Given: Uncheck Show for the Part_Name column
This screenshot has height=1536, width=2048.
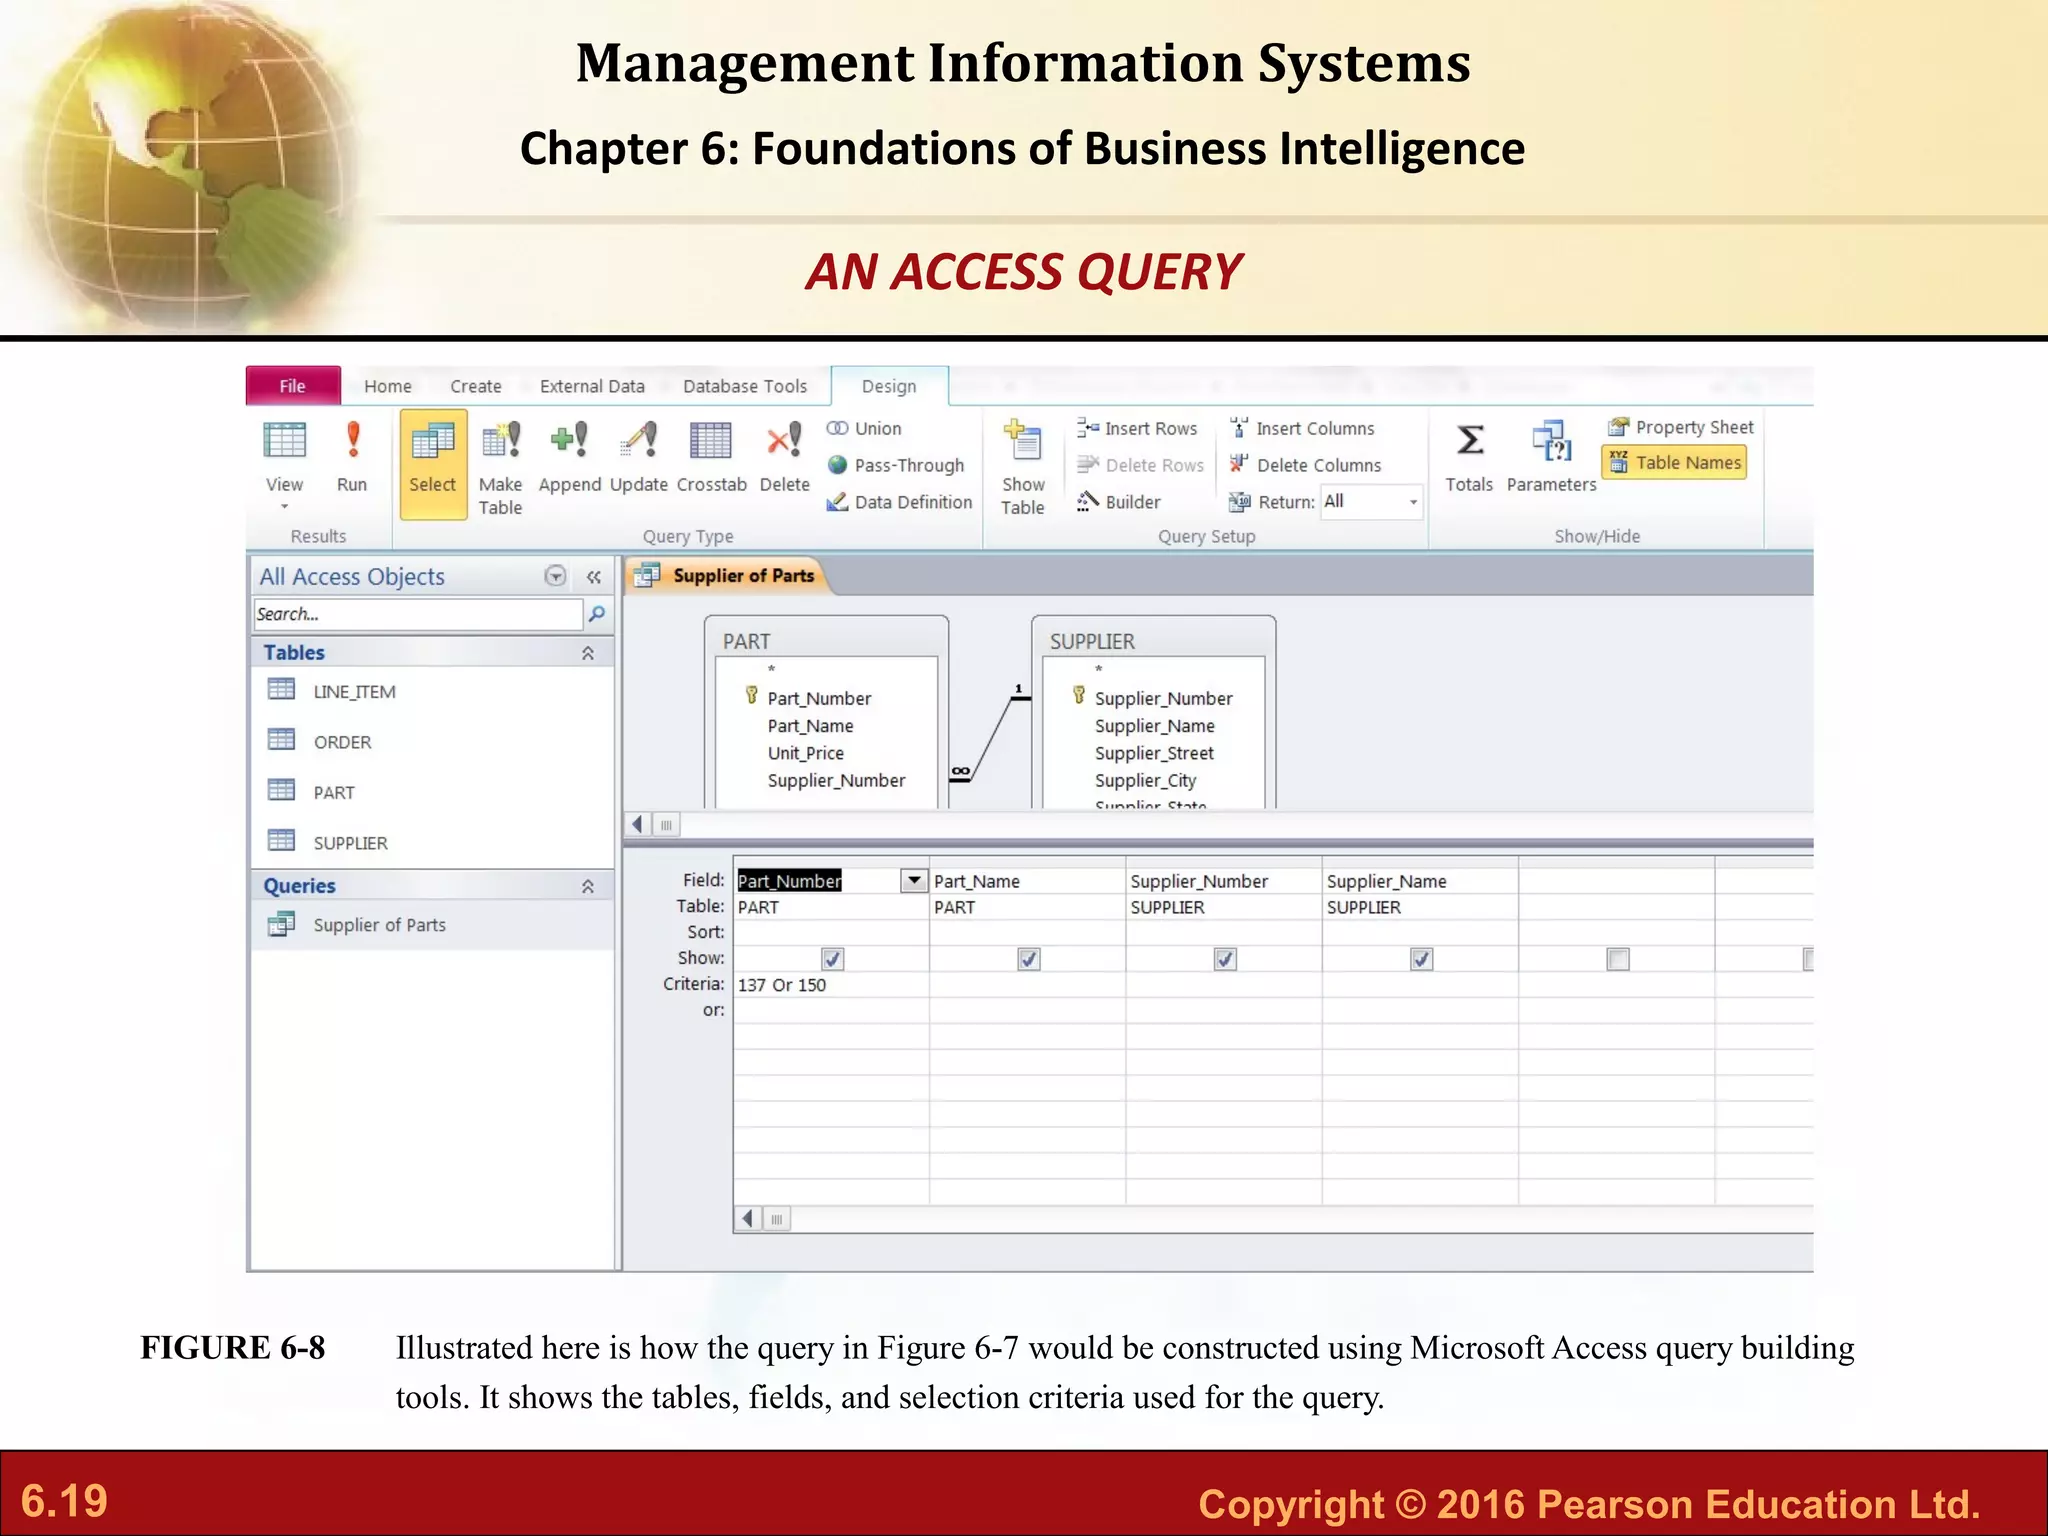Looking at the screenshot, I should point(1029,959).
